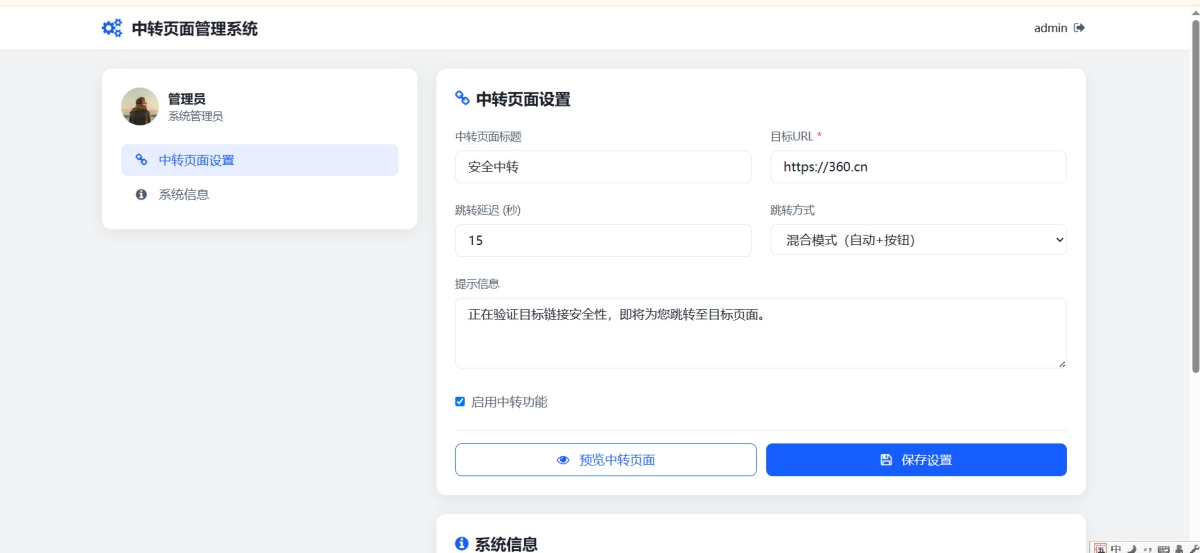Click the wrench icon in IME toolbar

click(x=1193, y=548)
